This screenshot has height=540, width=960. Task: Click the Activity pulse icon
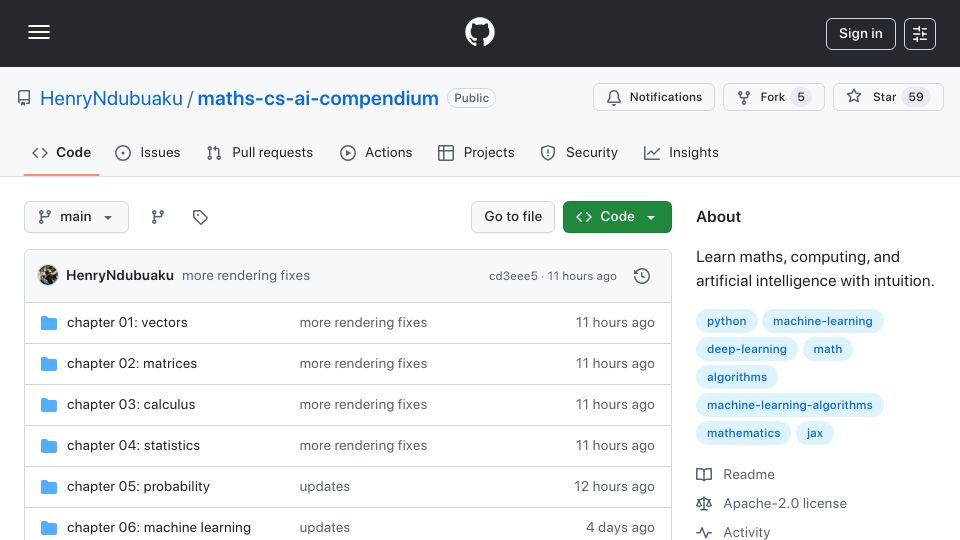pos(704,532)
